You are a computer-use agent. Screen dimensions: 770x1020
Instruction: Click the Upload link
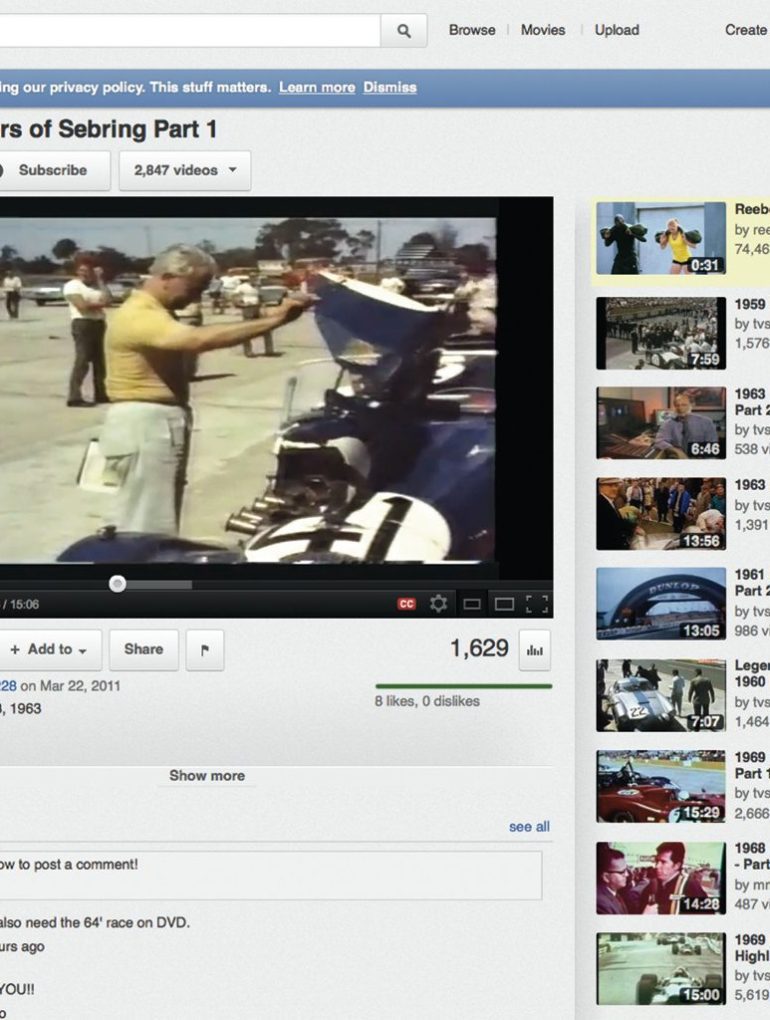pos(617,30)
